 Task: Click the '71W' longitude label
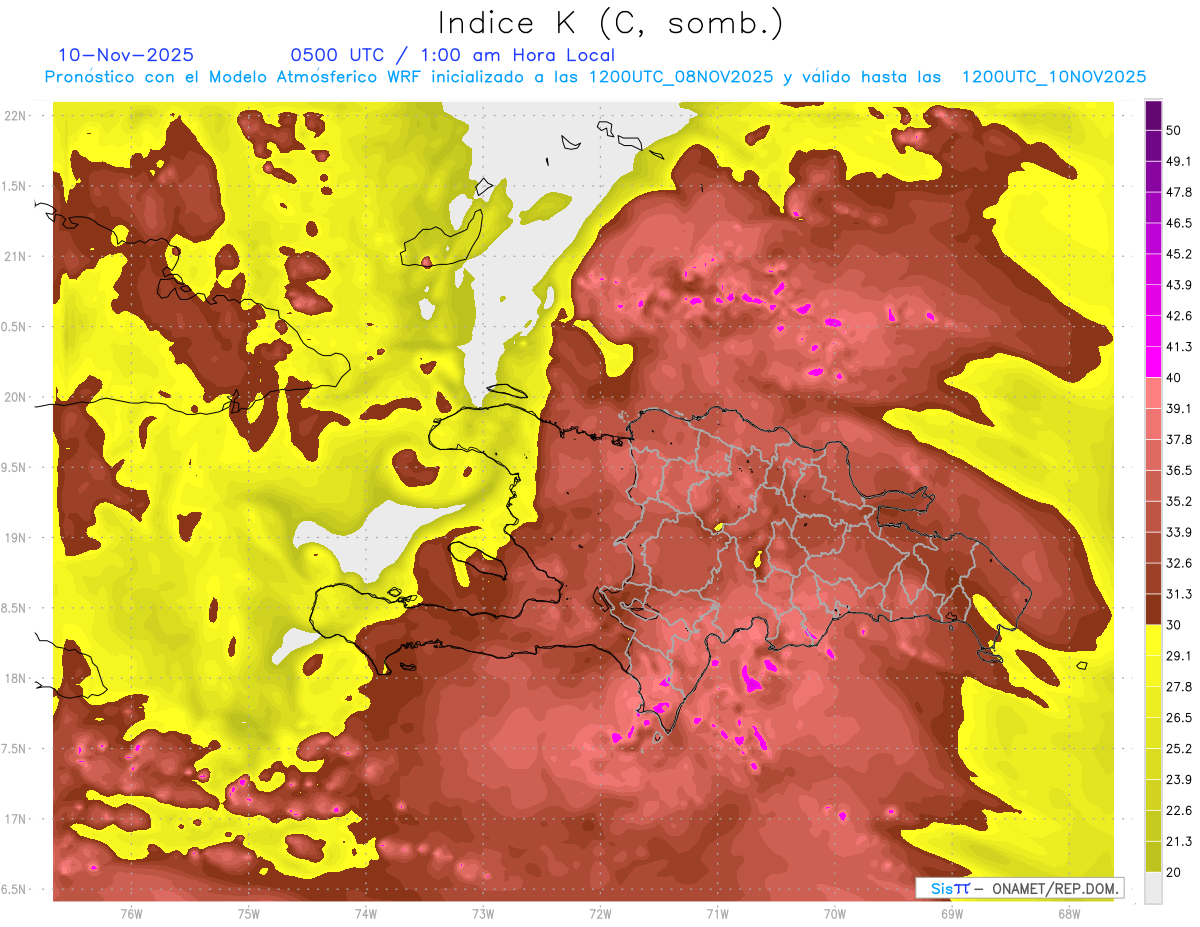[x=717, y=914]
